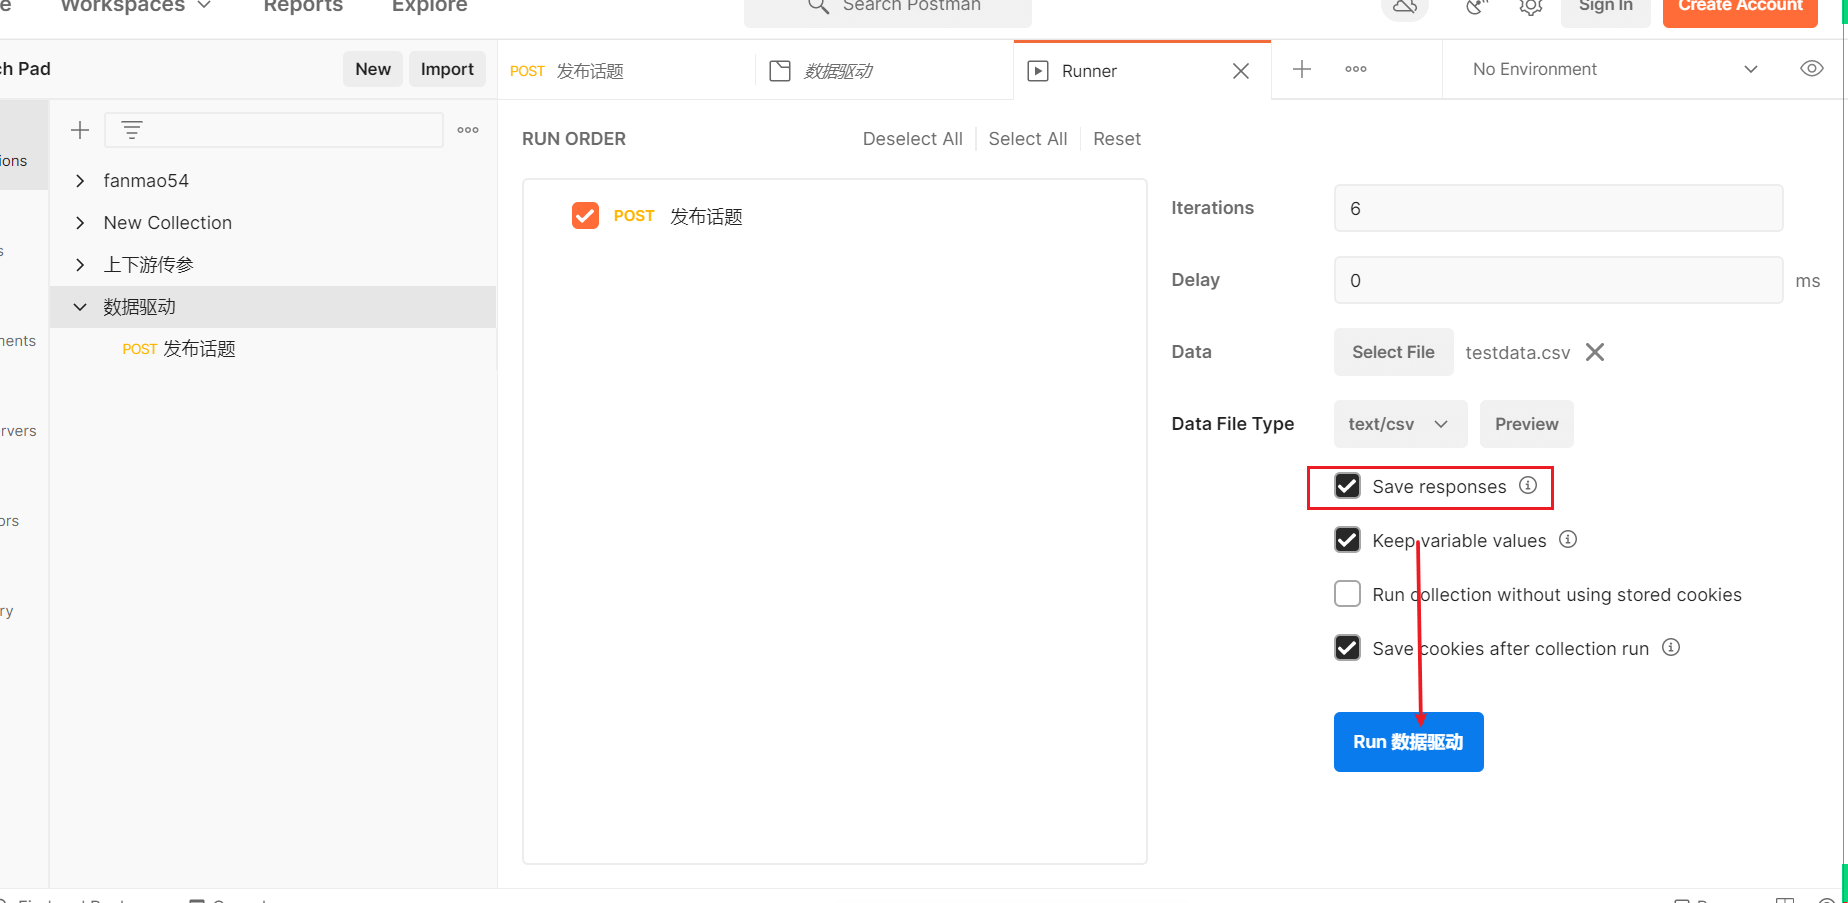
Task: Click the Import button
Action: pyautogui.click(x=447, y=69)
